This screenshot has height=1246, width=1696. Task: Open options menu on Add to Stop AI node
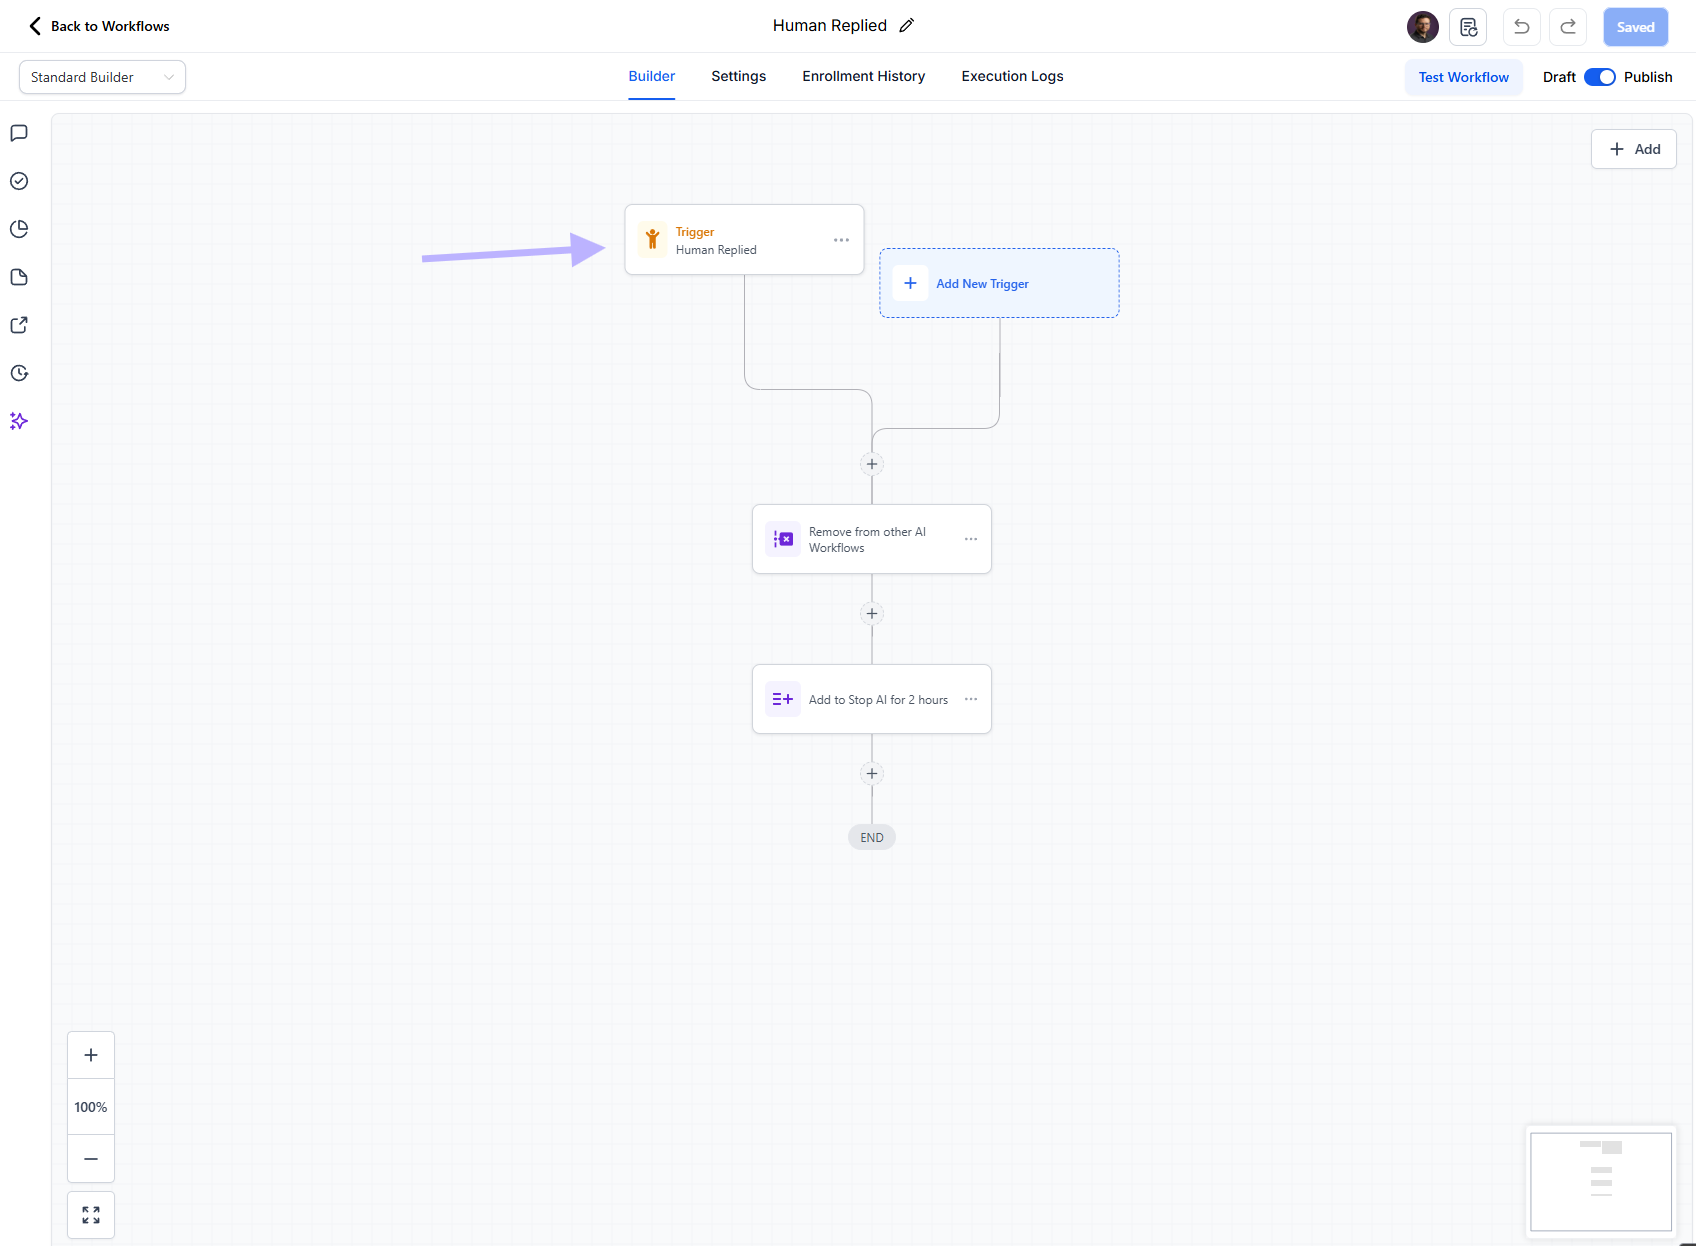[970, 699]
